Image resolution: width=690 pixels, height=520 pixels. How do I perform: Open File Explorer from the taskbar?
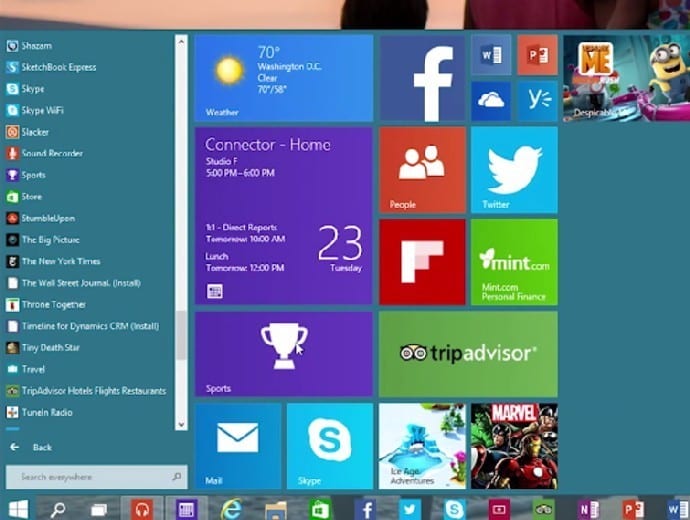276,509
